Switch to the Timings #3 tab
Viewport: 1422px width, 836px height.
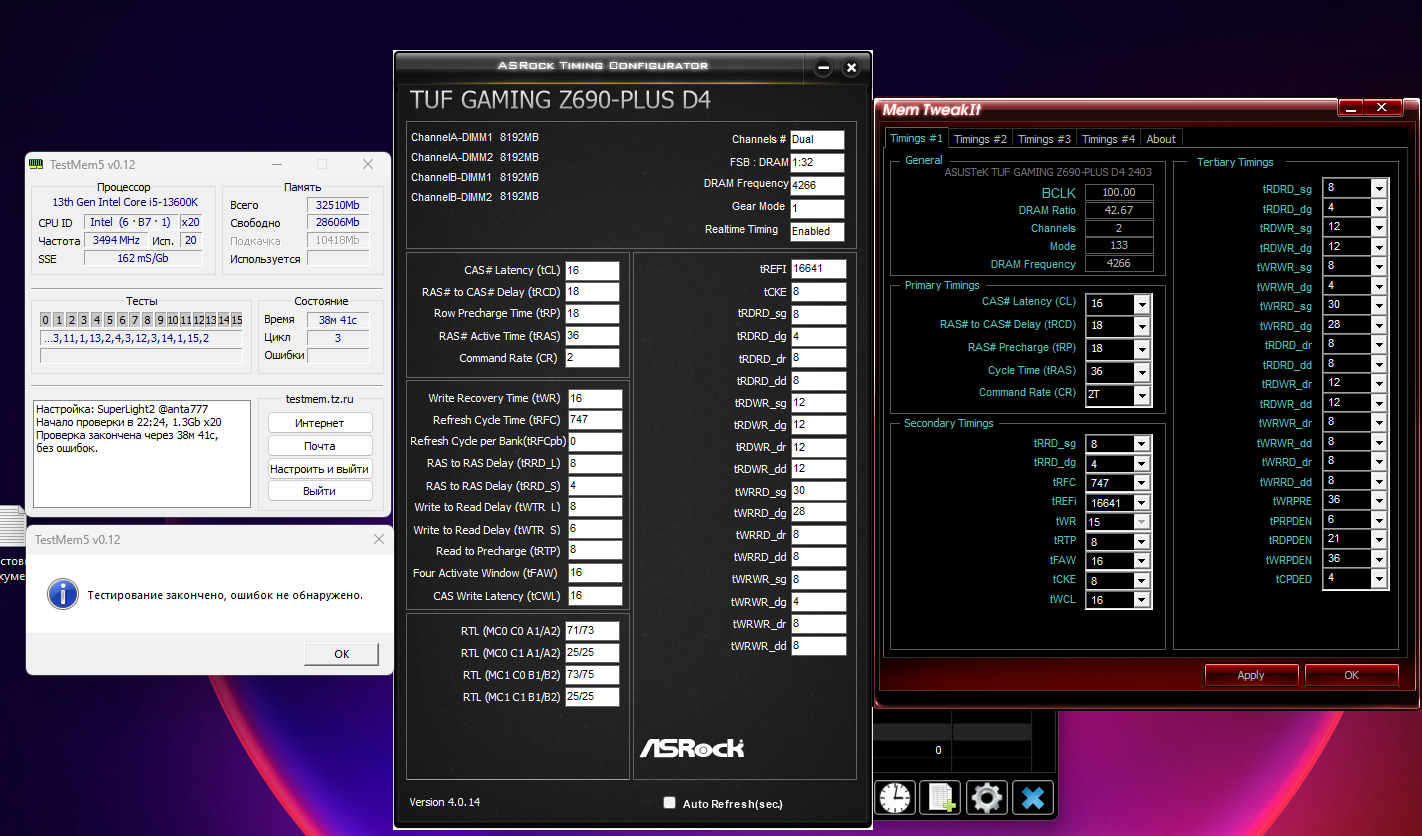click(x=1044, y=139)
